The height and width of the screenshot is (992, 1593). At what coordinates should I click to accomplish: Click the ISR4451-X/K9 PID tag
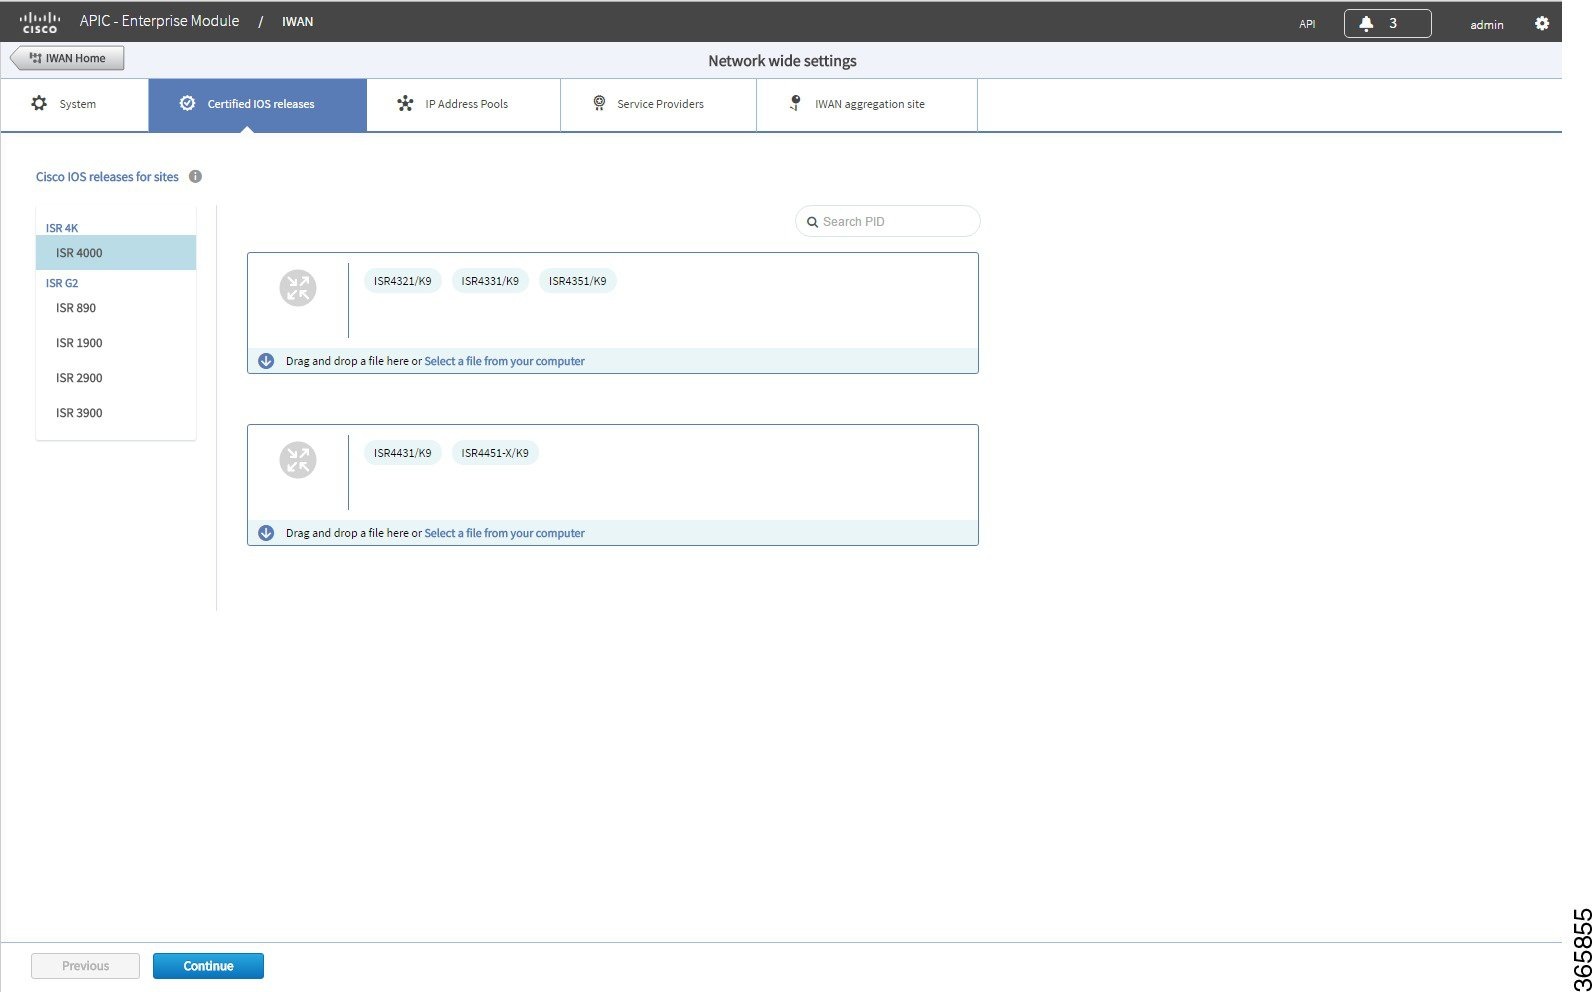(x=495, y=453)
